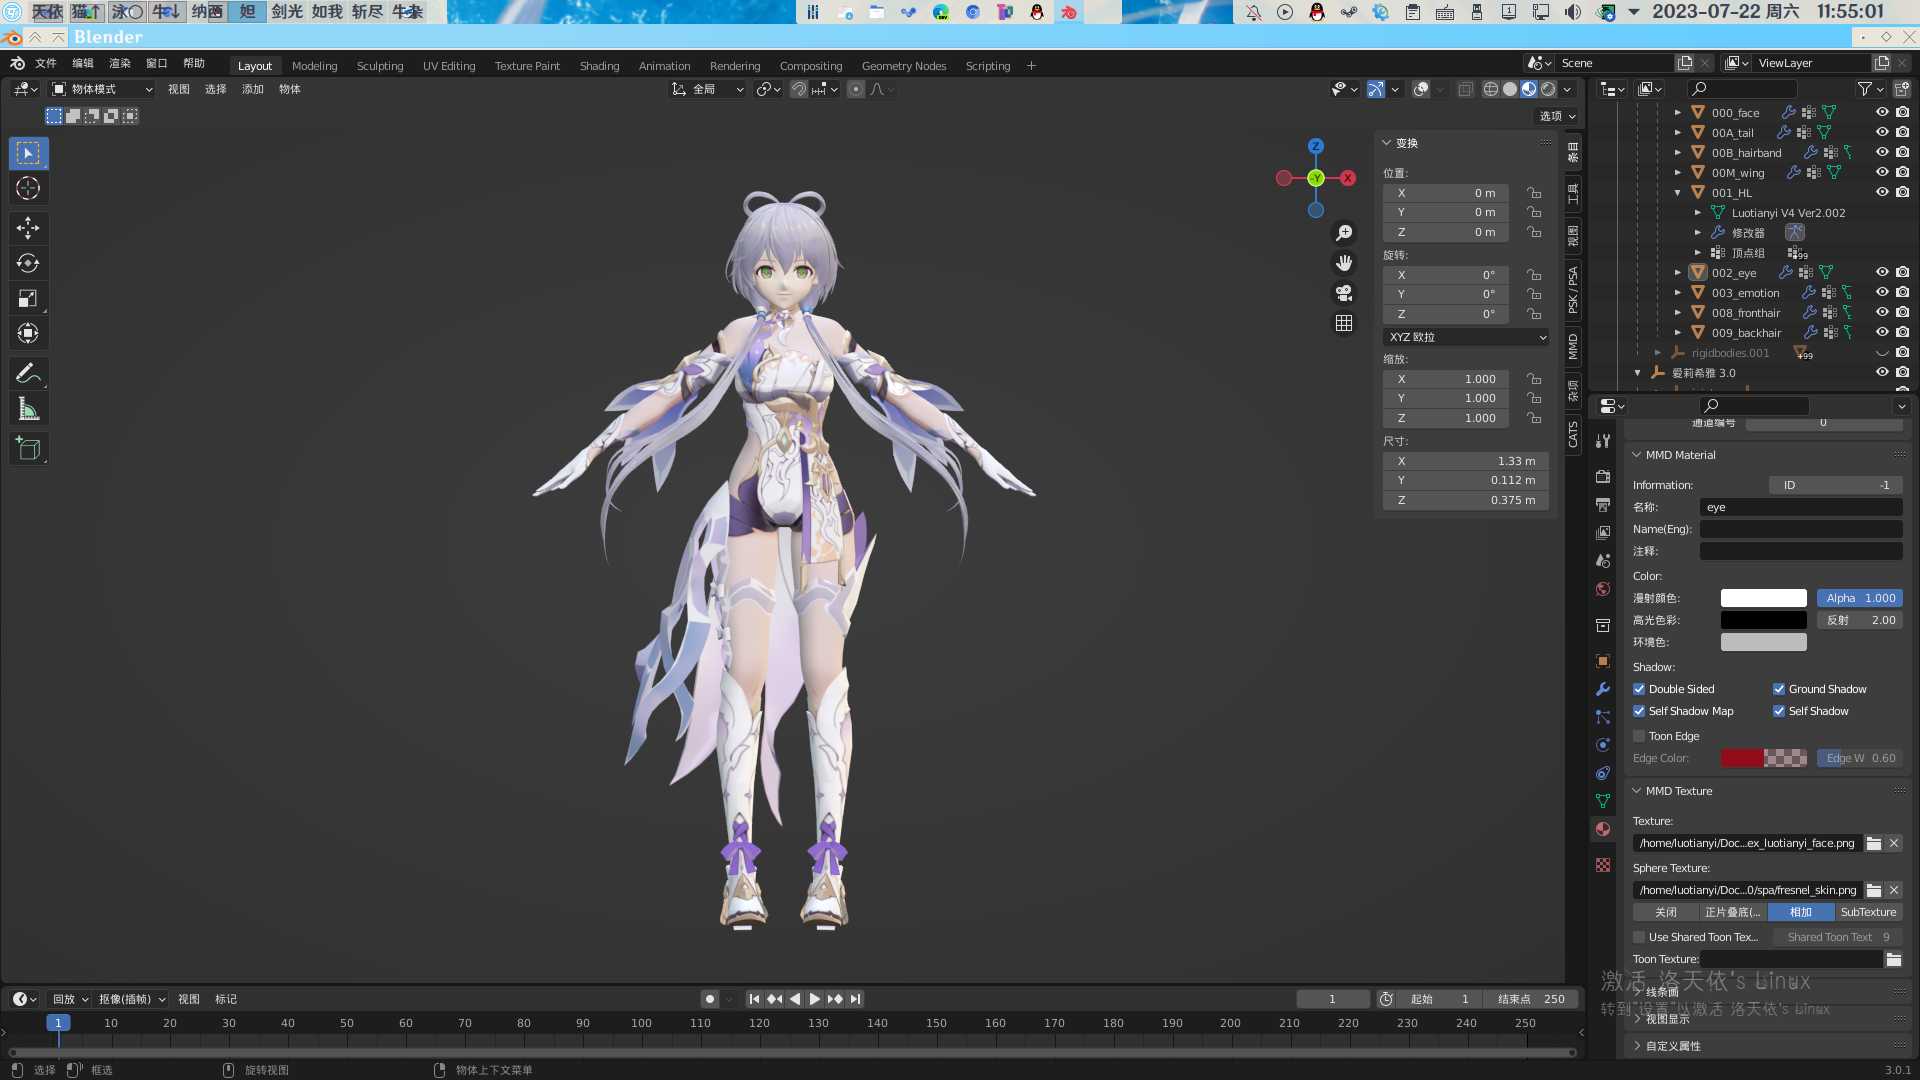Click the material 名称 field 'eye'
Viewport: 1920px width, 1080px height.
point(1801,507)
